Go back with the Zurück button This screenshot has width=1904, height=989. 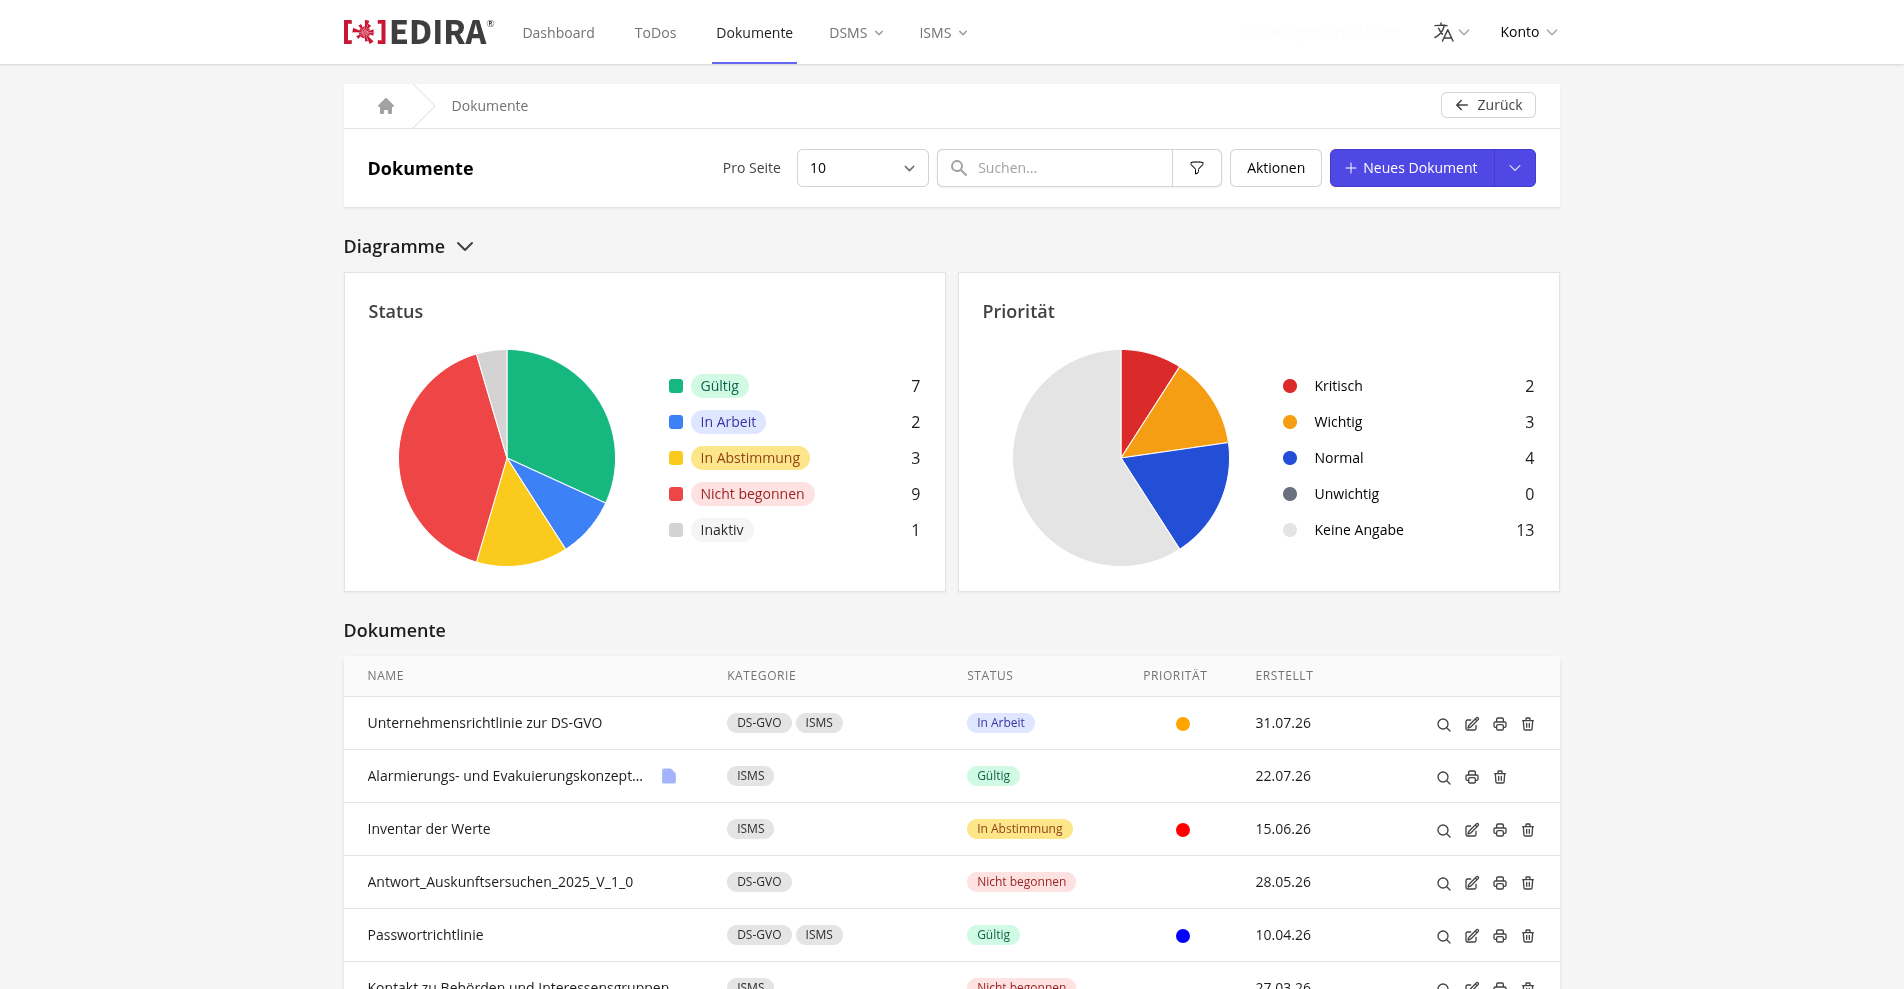pos(1488,105)
